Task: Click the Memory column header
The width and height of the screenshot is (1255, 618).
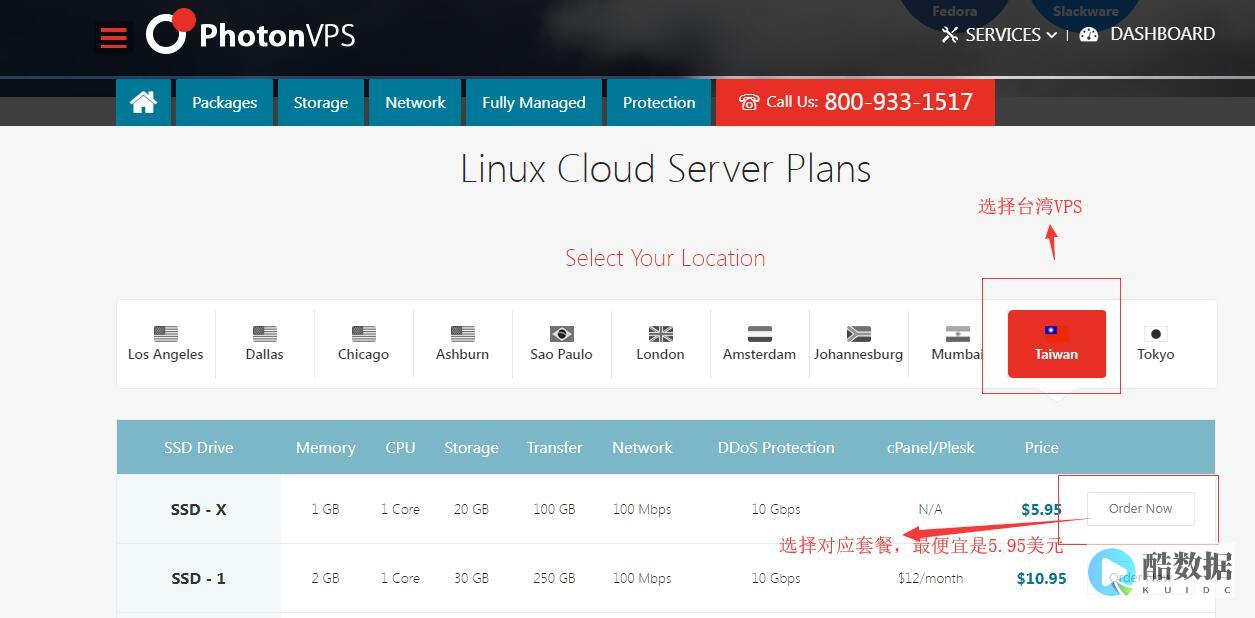Action: 326,448
